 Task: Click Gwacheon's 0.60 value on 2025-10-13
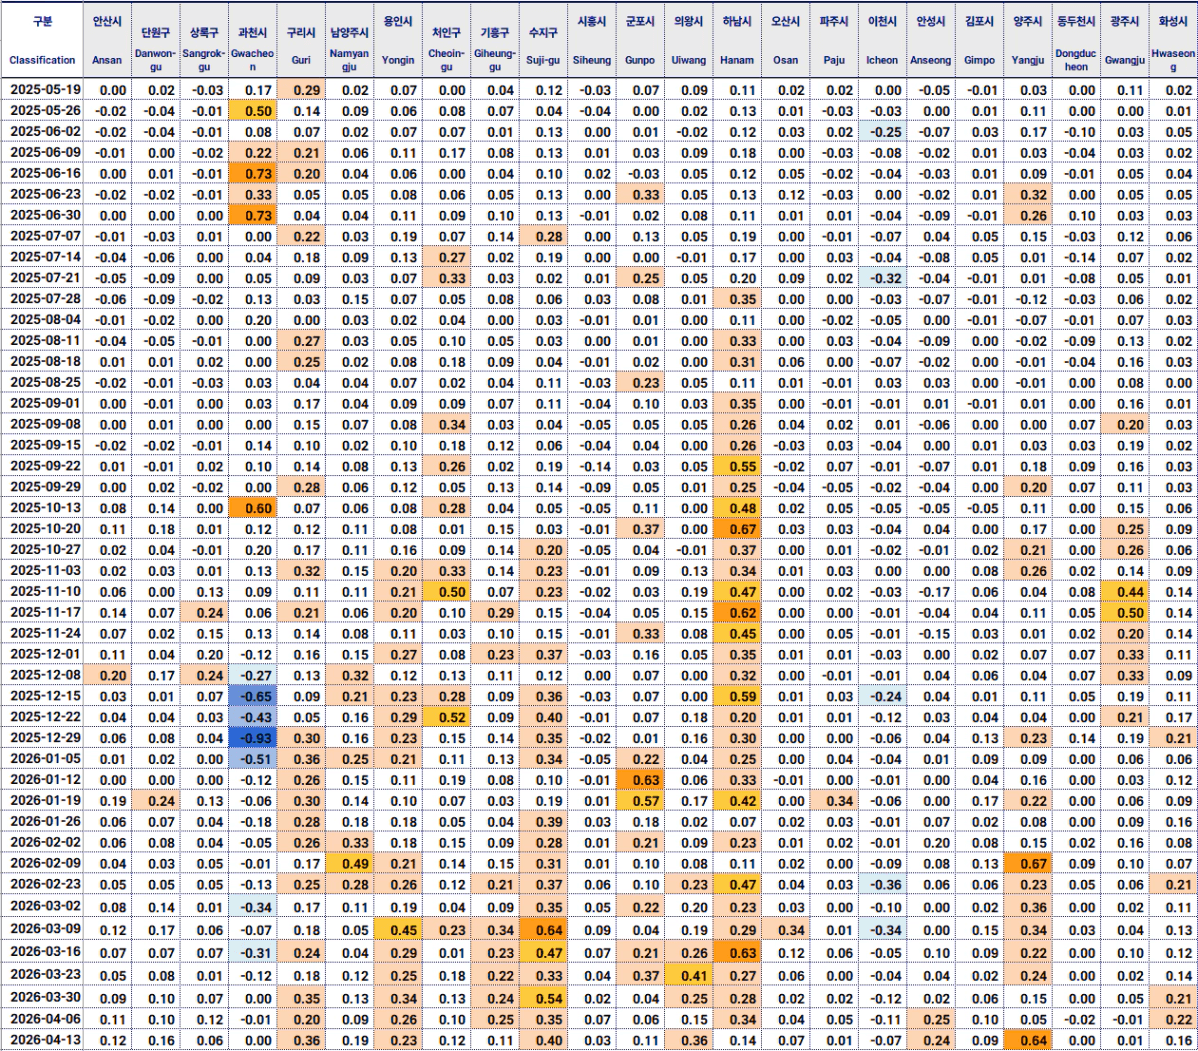click(253, 508)
